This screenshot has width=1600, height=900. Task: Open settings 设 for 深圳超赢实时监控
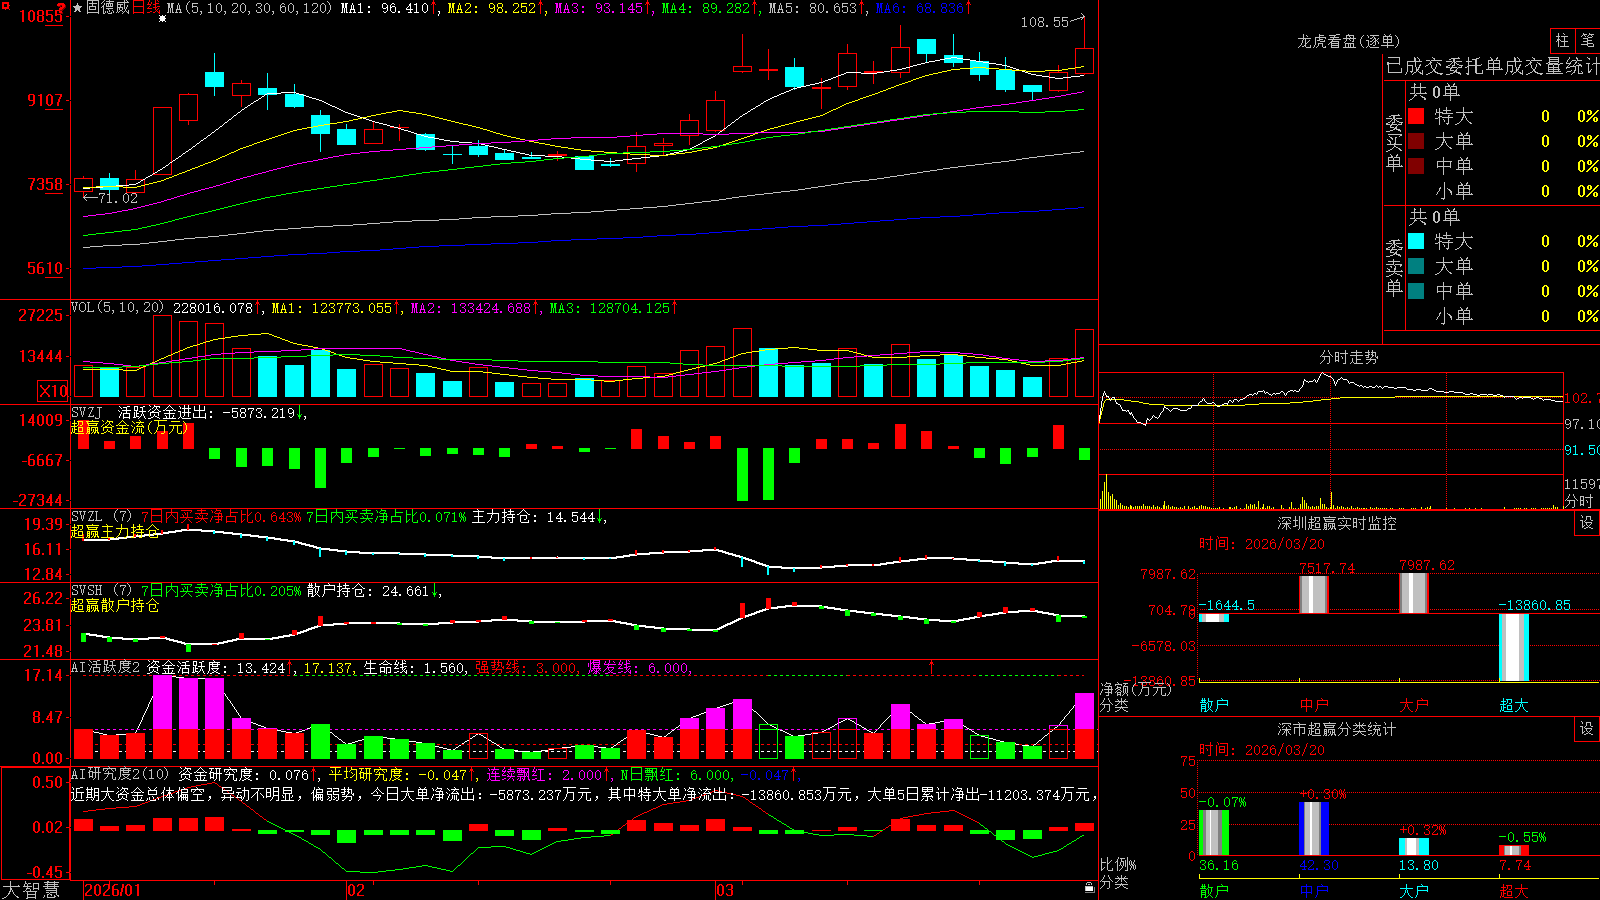click(x=1587, y=523)
